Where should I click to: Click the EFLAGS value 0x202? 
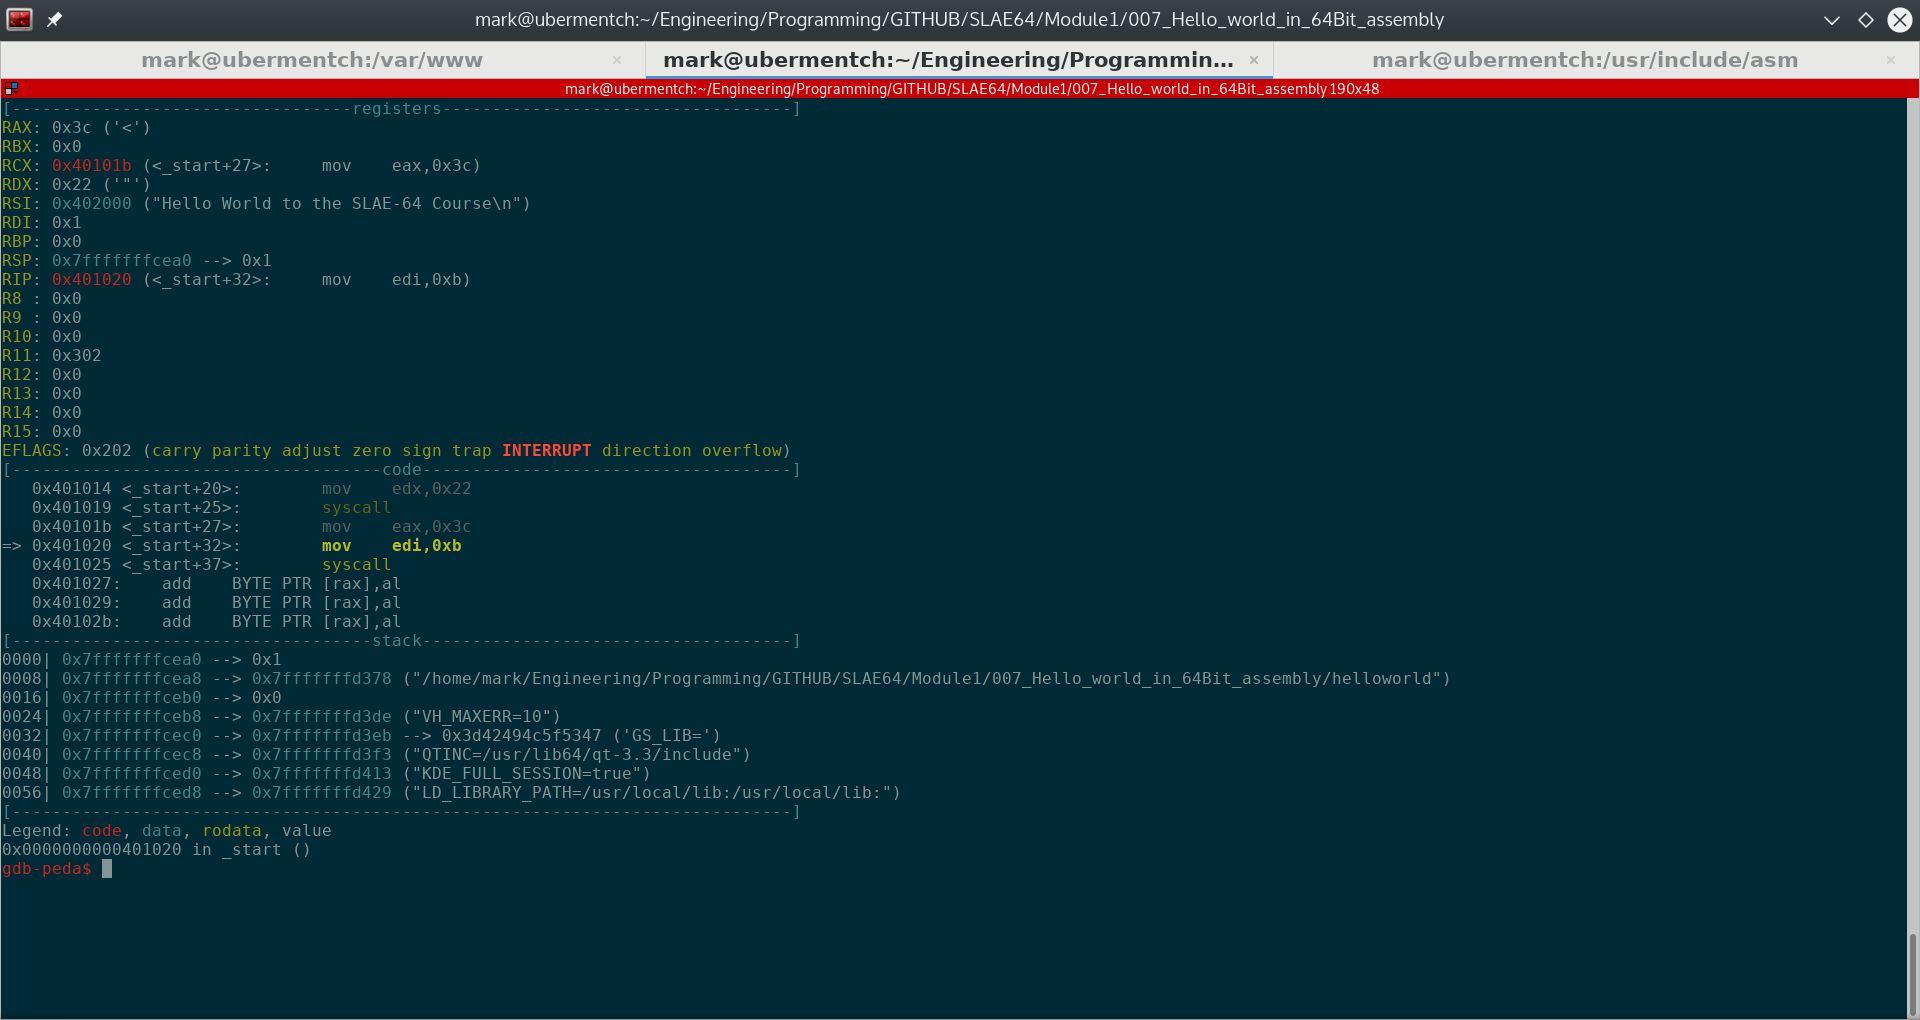click(x=107, y=451)
